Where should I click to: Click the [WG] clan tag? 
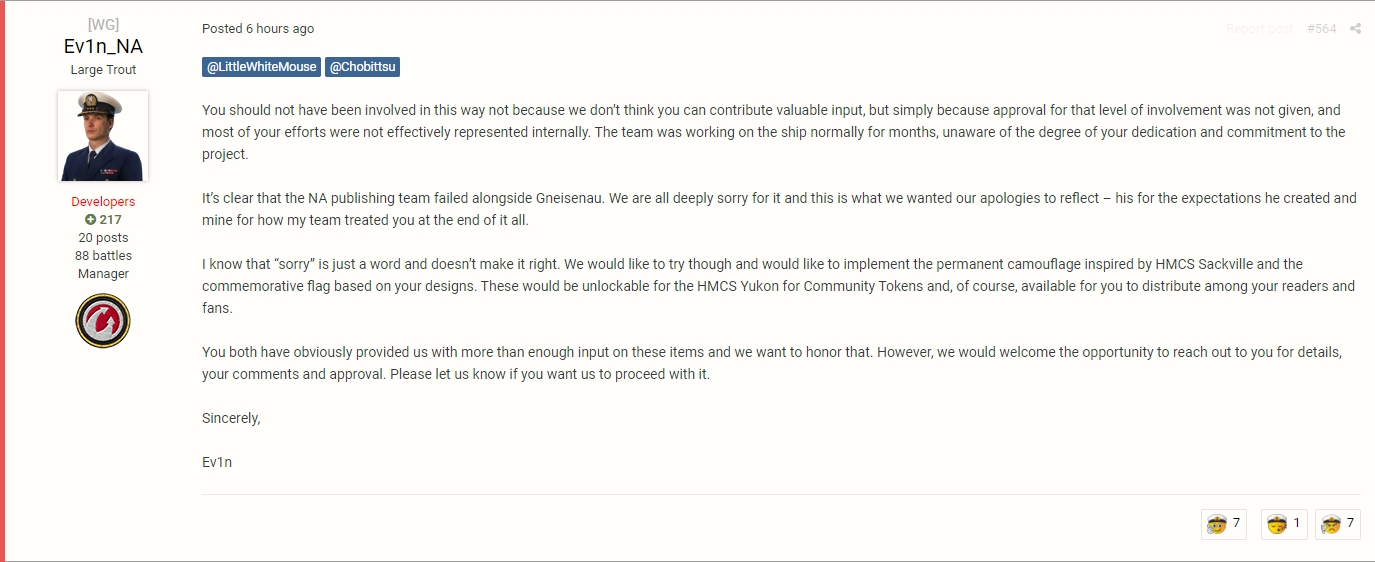pyautogui.click(x=103, y=25)
